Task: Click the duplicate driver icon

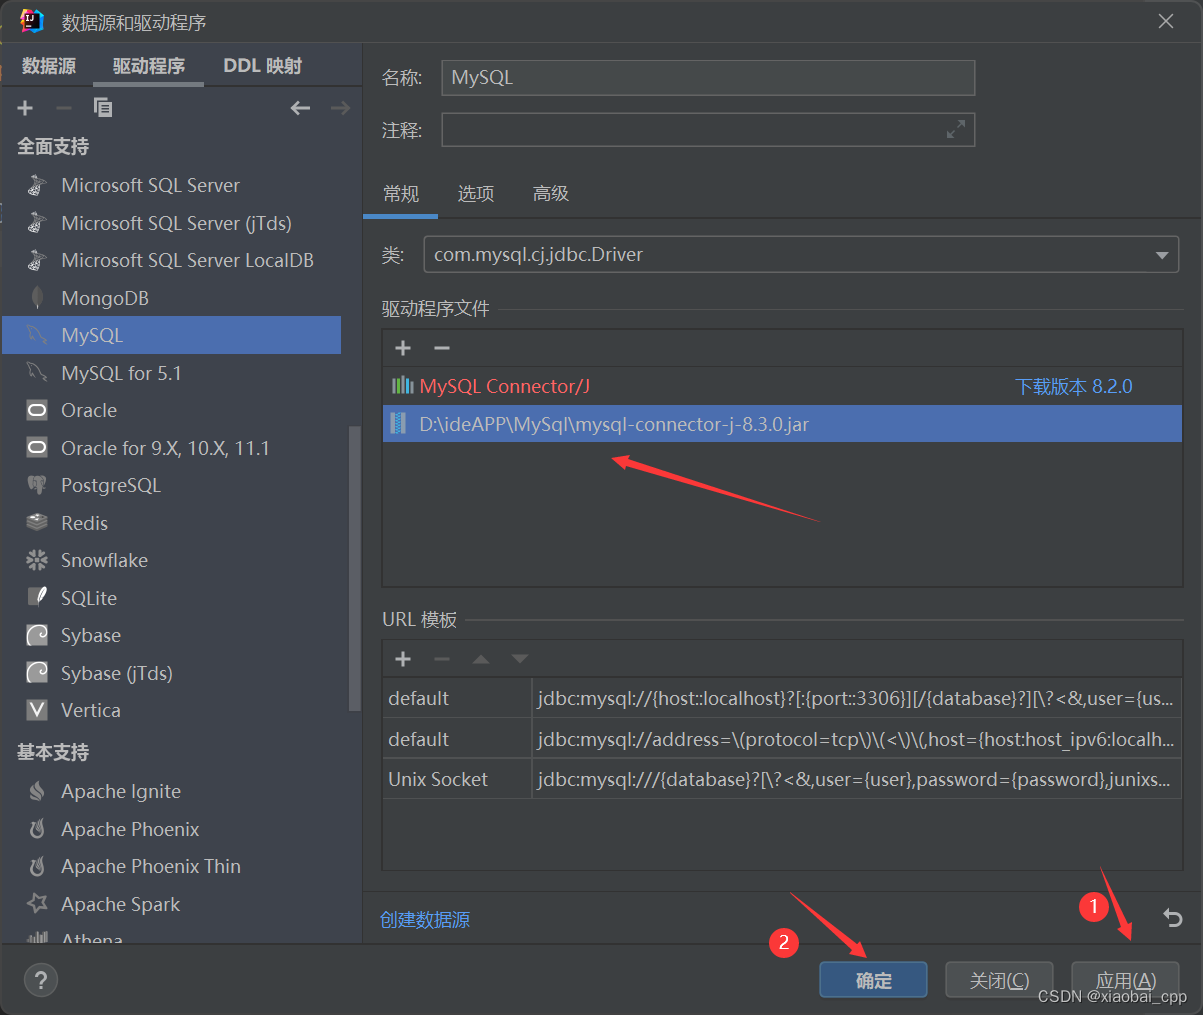Action: pyautogui.click(x=103, y=108)
